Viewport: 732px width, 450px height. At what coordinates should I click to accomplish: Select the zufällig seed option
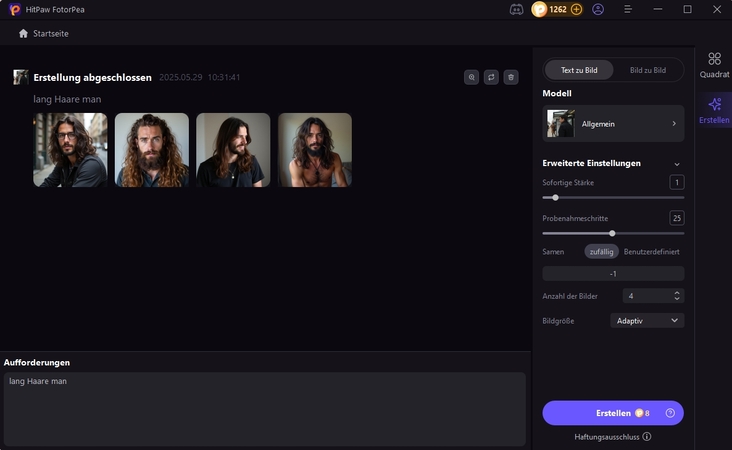pyautogui.click(x=601, y=251)
